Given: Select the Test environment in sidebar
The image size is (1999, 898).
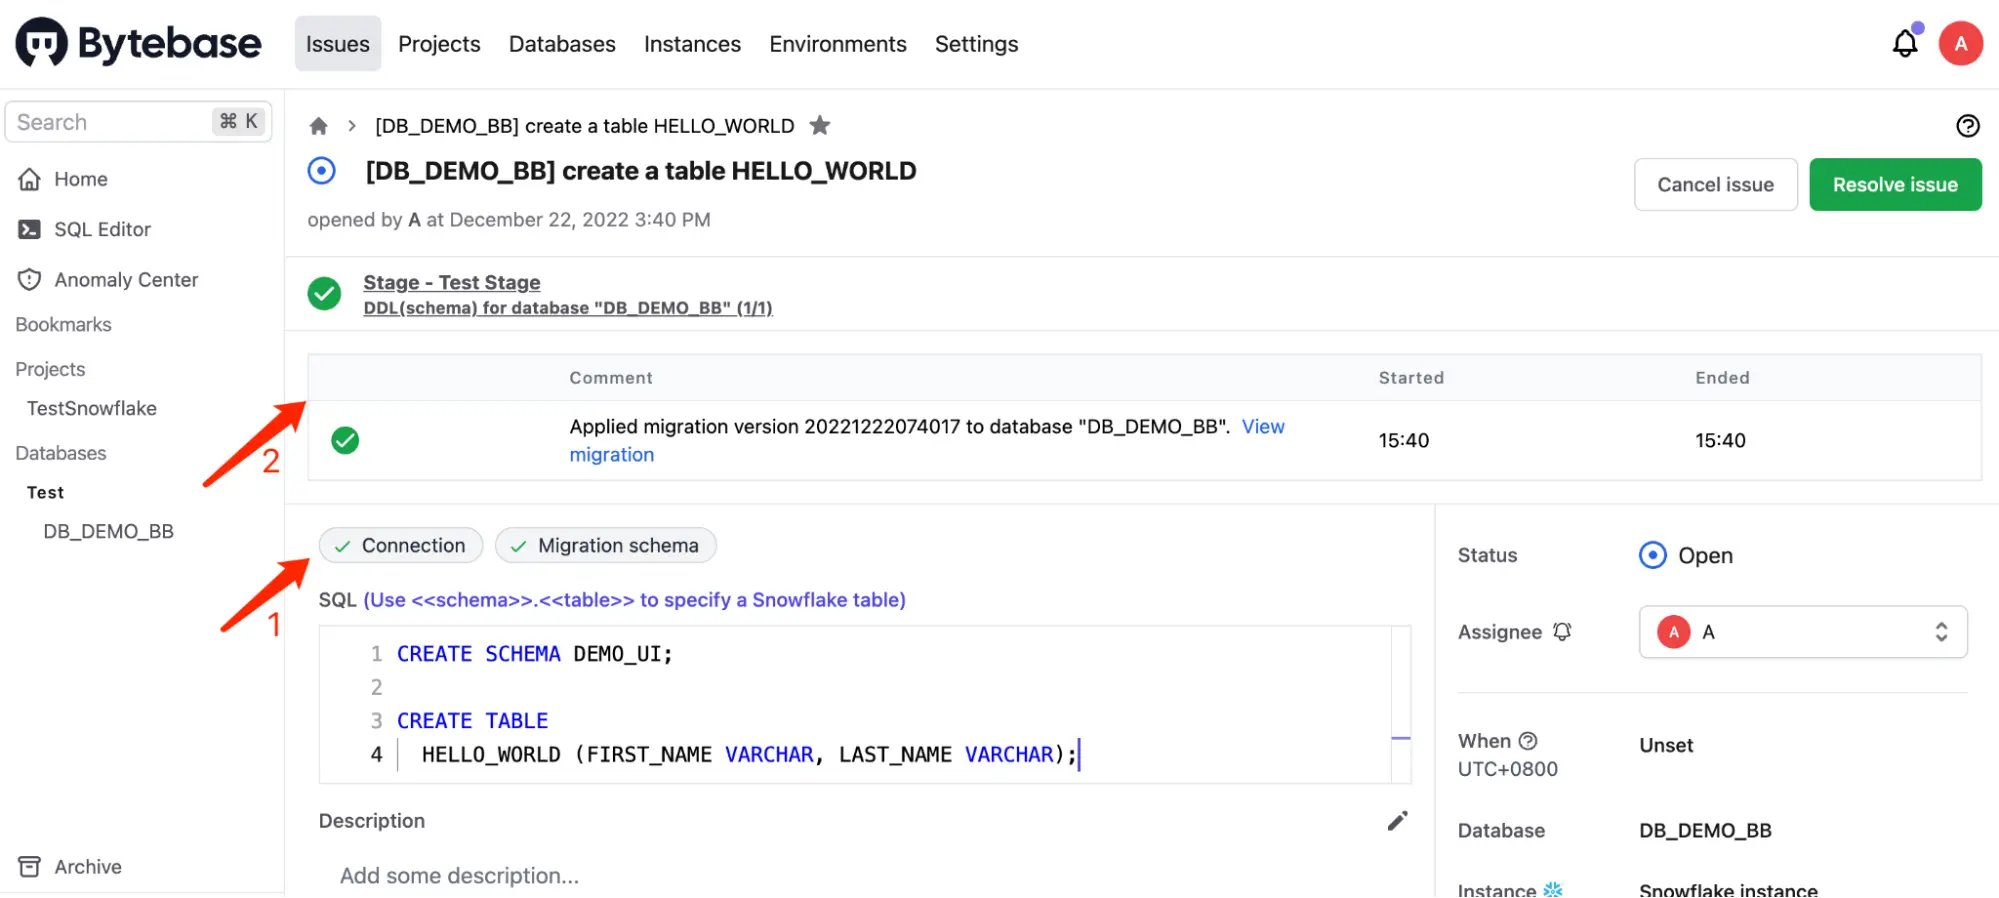Looking at the screenshot, I should (45, 492).
